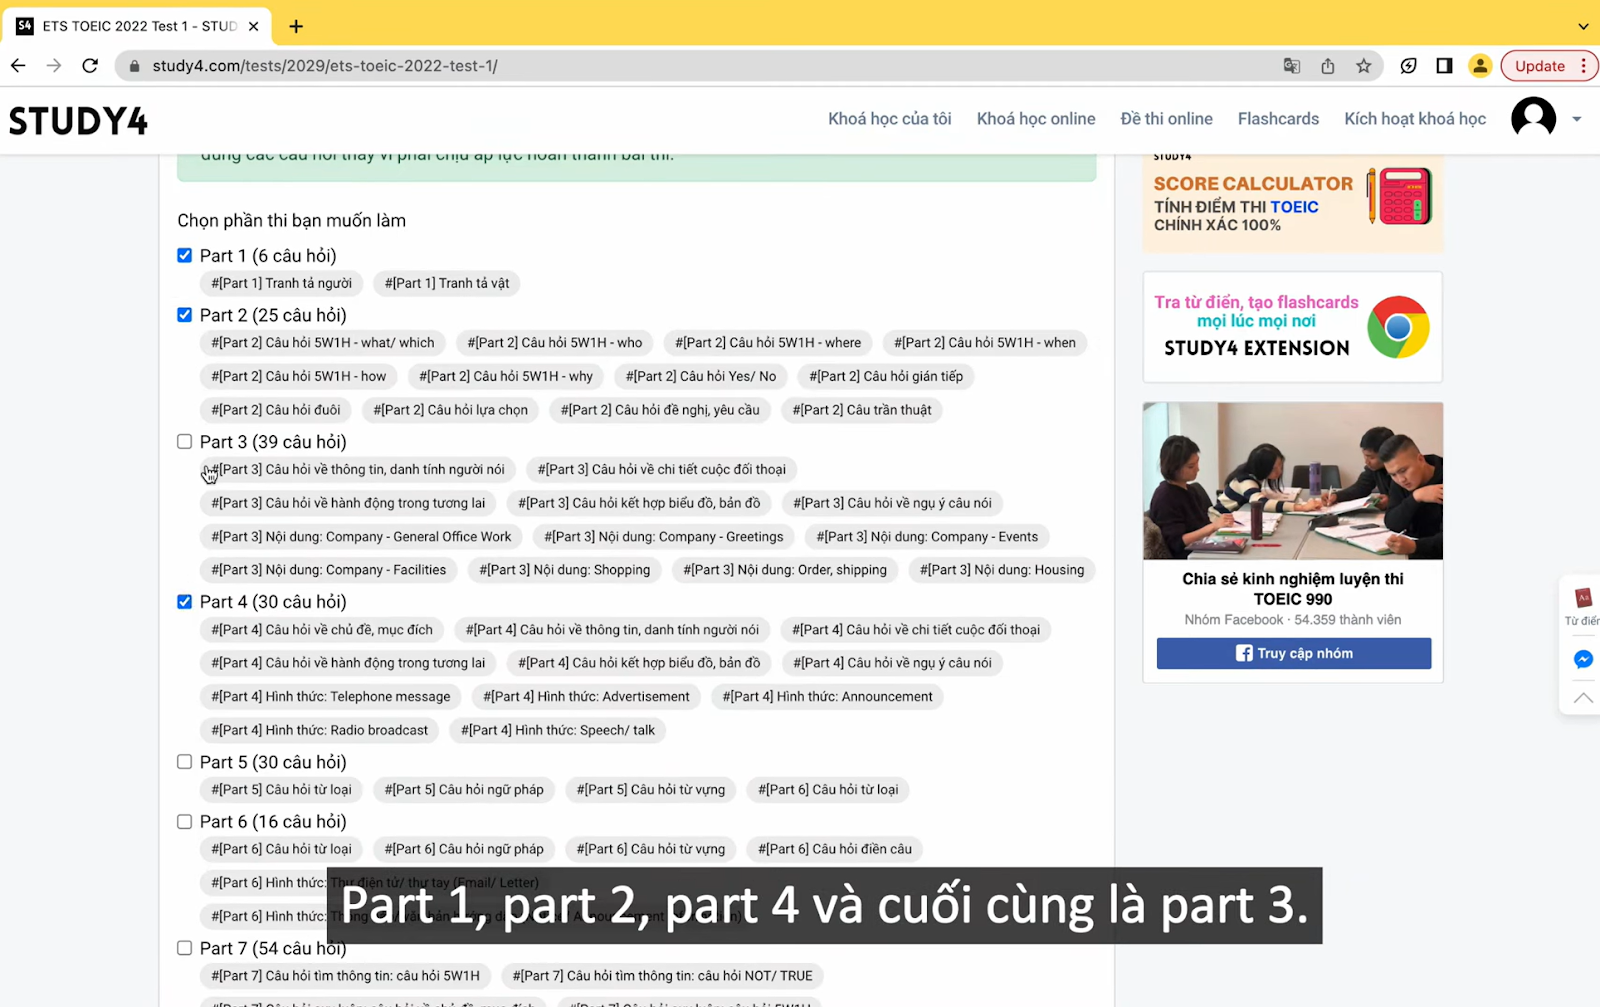
Task: Click the study group photo thumbnail
Action: coord(1293,481)
